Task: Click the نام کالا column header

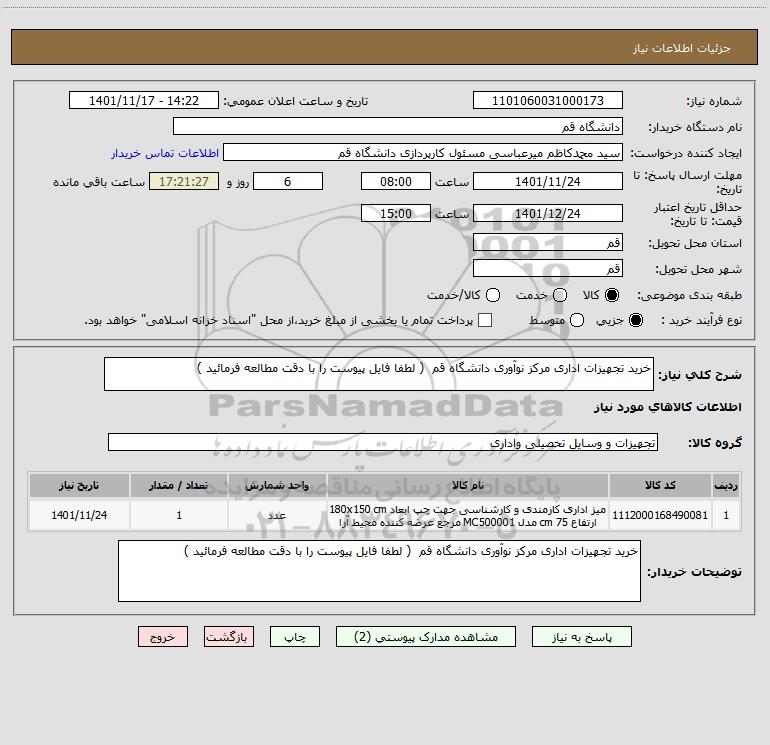Action: pyautogui.click(x=468, y=485)
